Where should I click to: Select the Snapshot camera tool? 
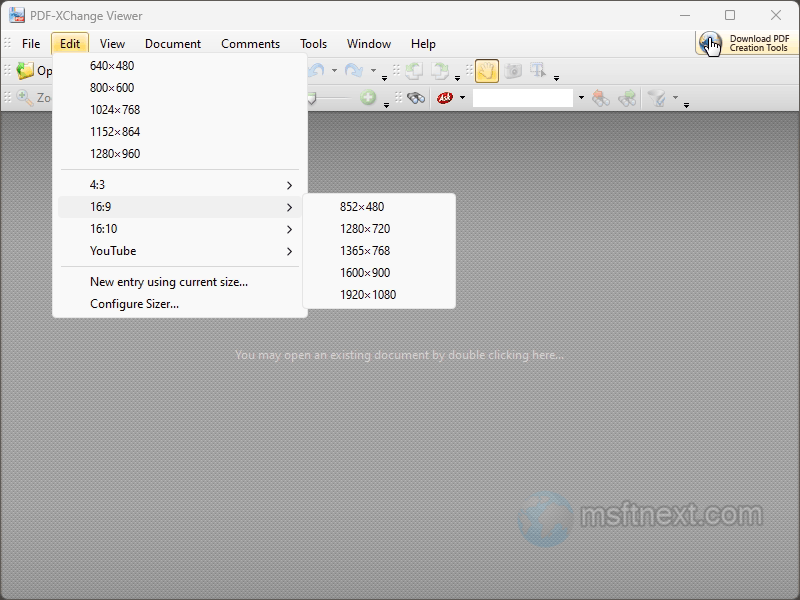(x=513, y=70)
